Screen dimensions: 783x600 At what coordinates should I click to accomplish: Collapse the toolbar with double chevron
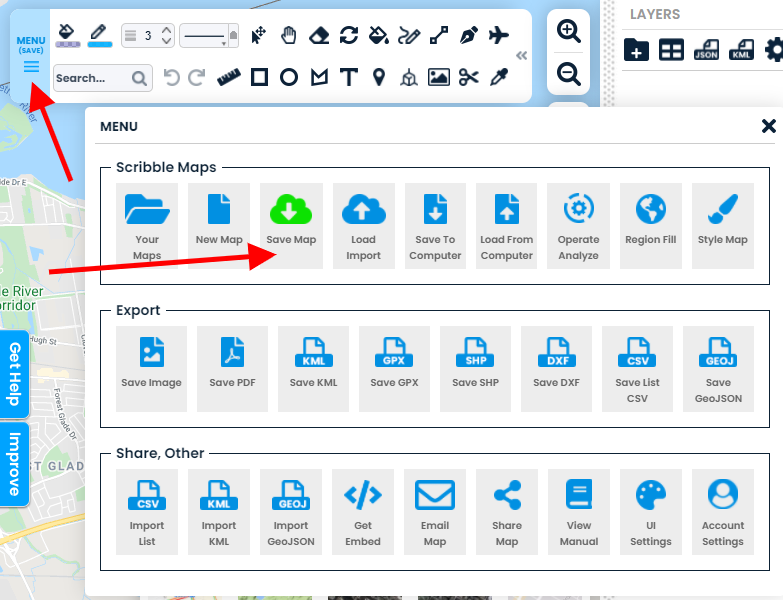point(521,55)
